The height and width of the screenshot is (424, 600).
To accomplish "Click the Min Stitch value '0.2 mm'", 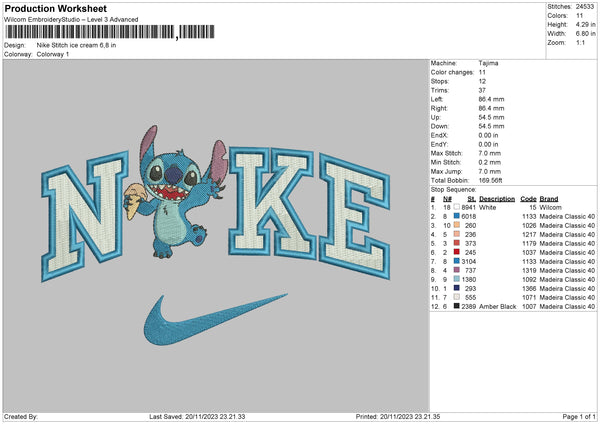I will (489, 162).
